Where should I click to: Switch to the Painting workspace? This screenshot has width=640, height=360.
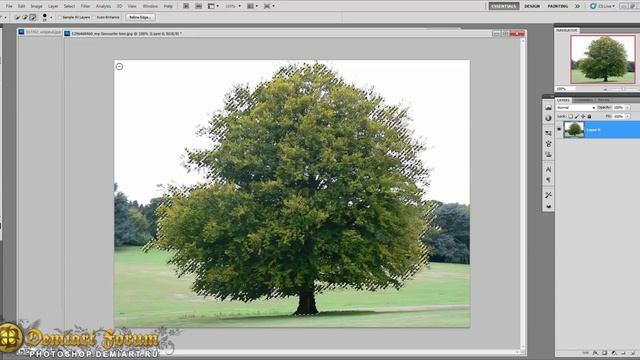coord(558,6)
